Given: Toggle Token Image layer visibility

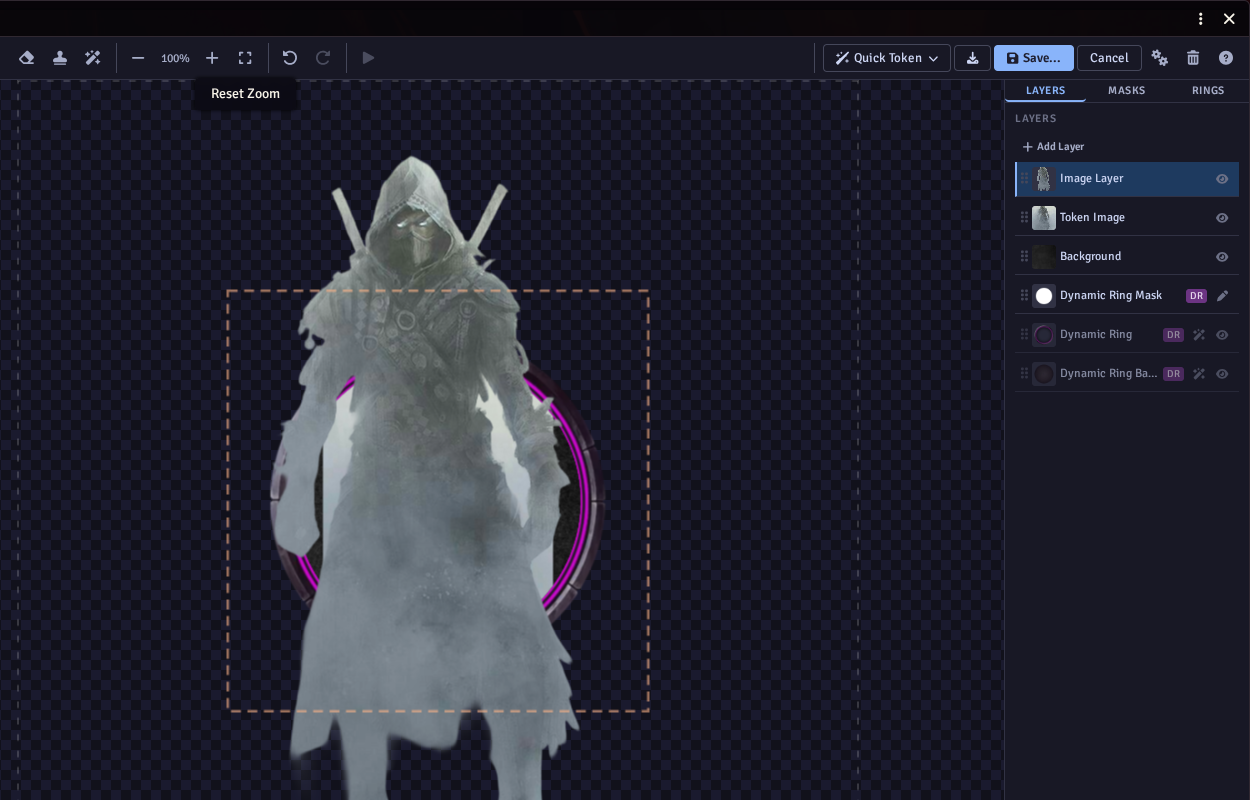Looking at the screenshot, I should tap(1222, 218).
